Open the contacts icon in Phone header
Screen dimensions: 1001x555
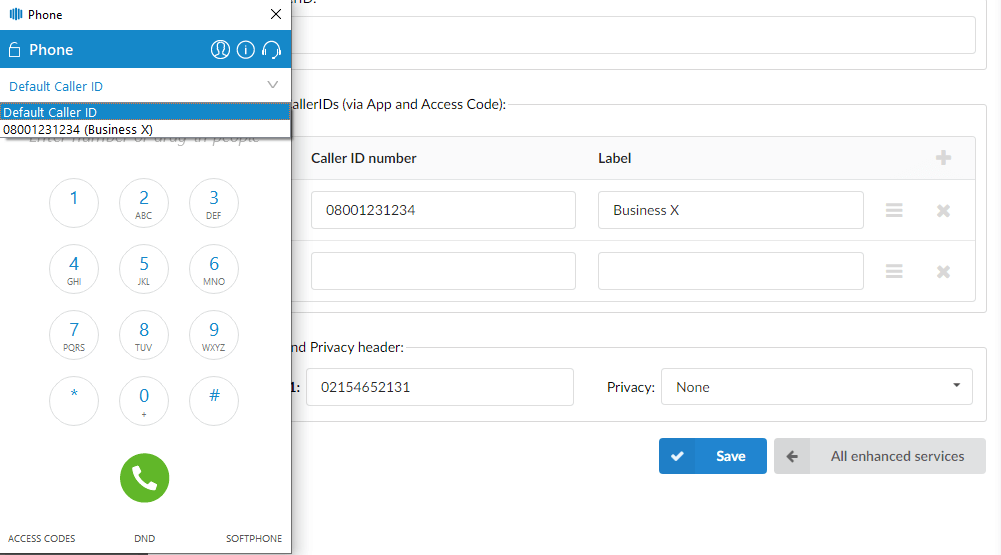(x=221, y=50)
